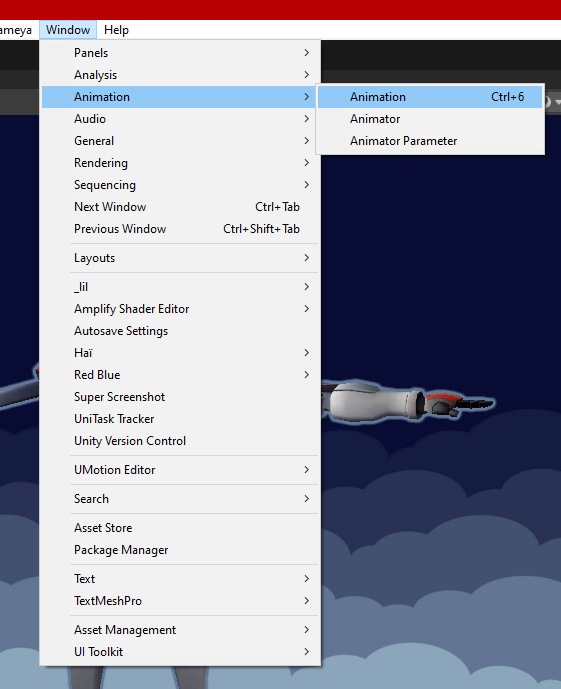
Task: Open the Animation window from submenu
Action: (x=430, y=97)
